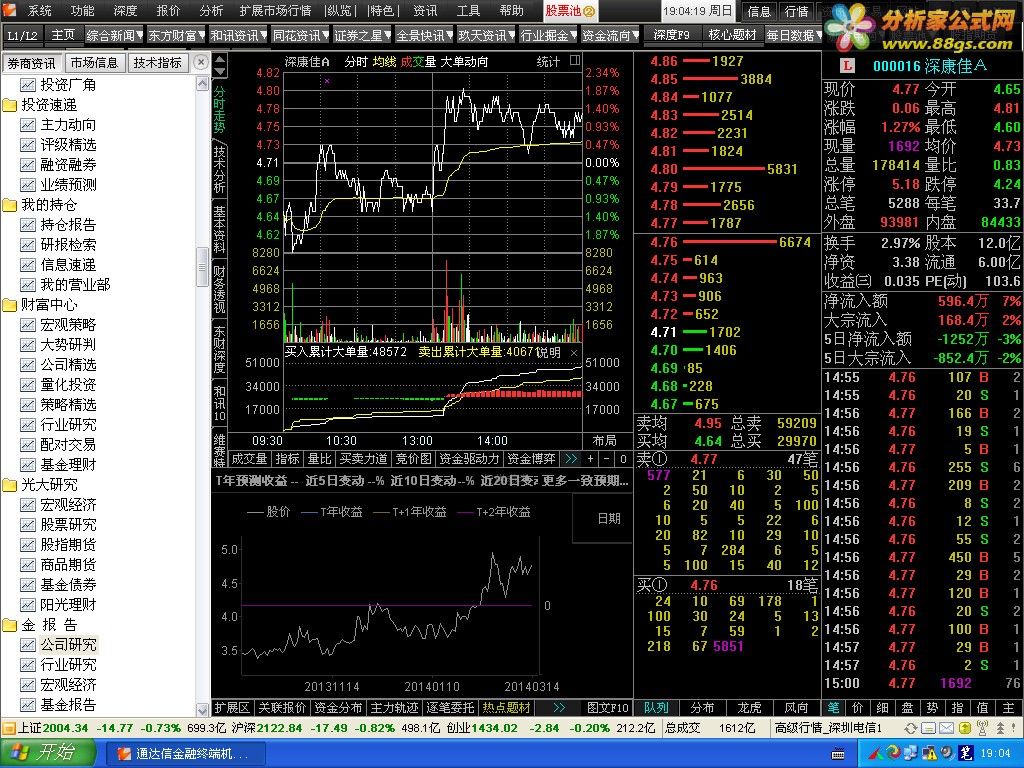
Task: Click the 主页 home button
Action: (x=63, y=35)
